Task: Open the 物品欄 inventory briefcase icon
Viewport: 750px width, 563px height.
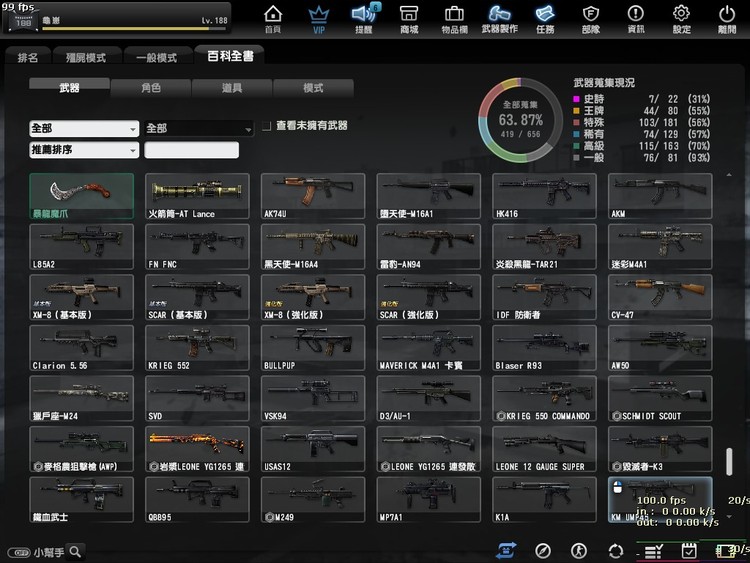Action: click(x=454, y=19)
